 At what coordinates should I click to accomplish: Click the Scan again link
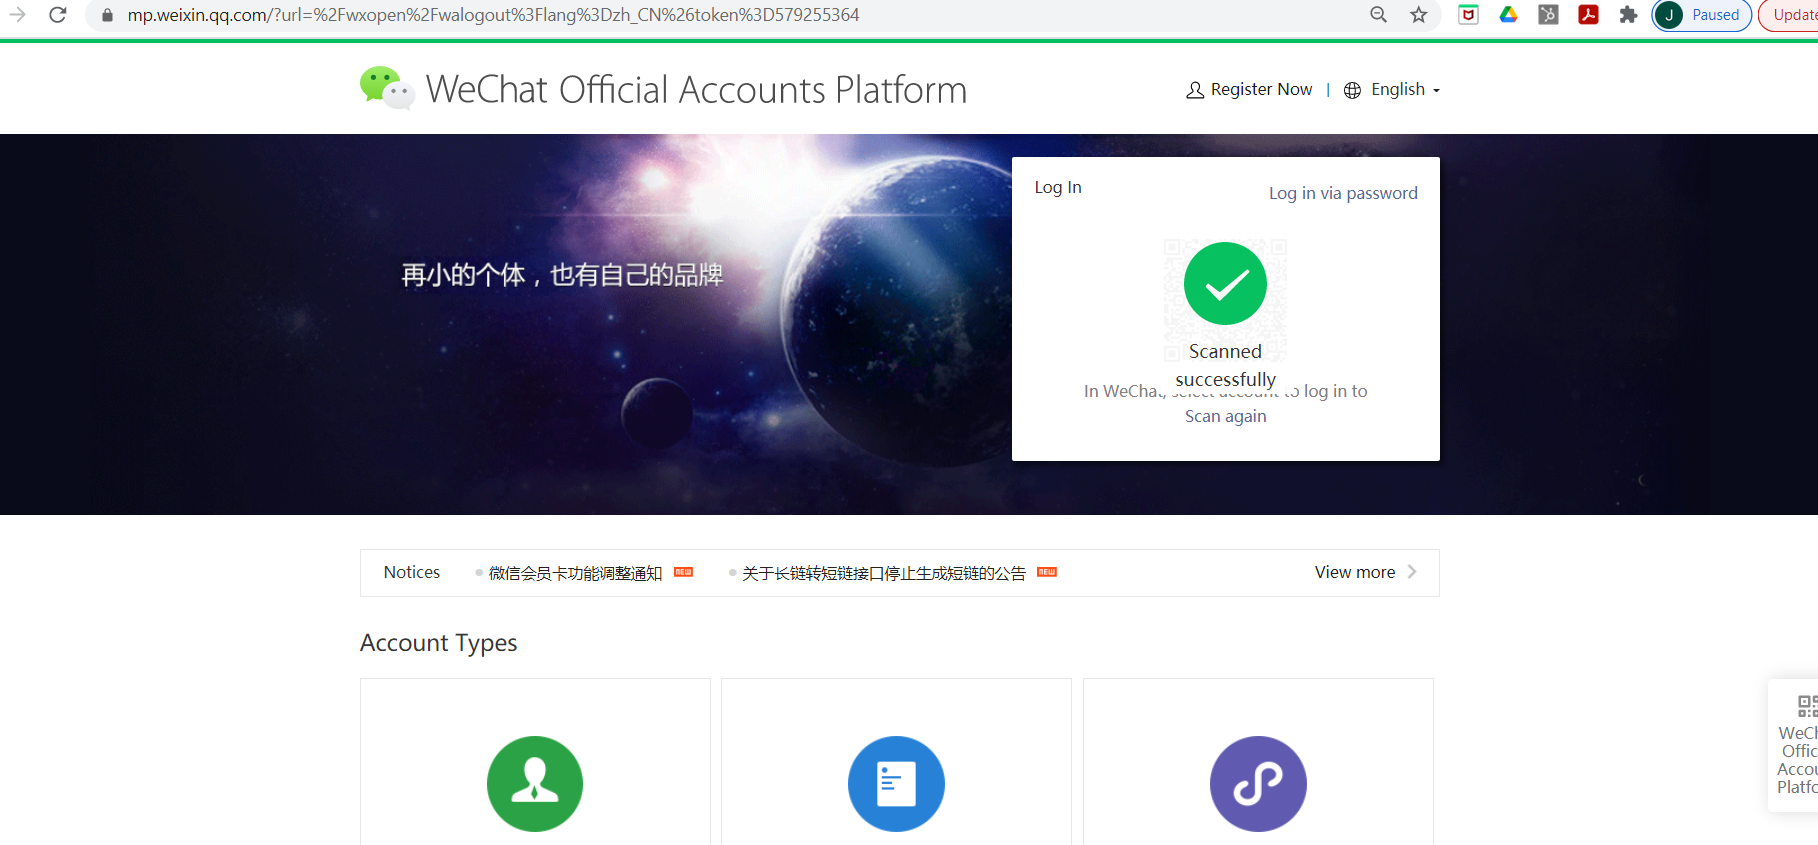point(1225,416)
